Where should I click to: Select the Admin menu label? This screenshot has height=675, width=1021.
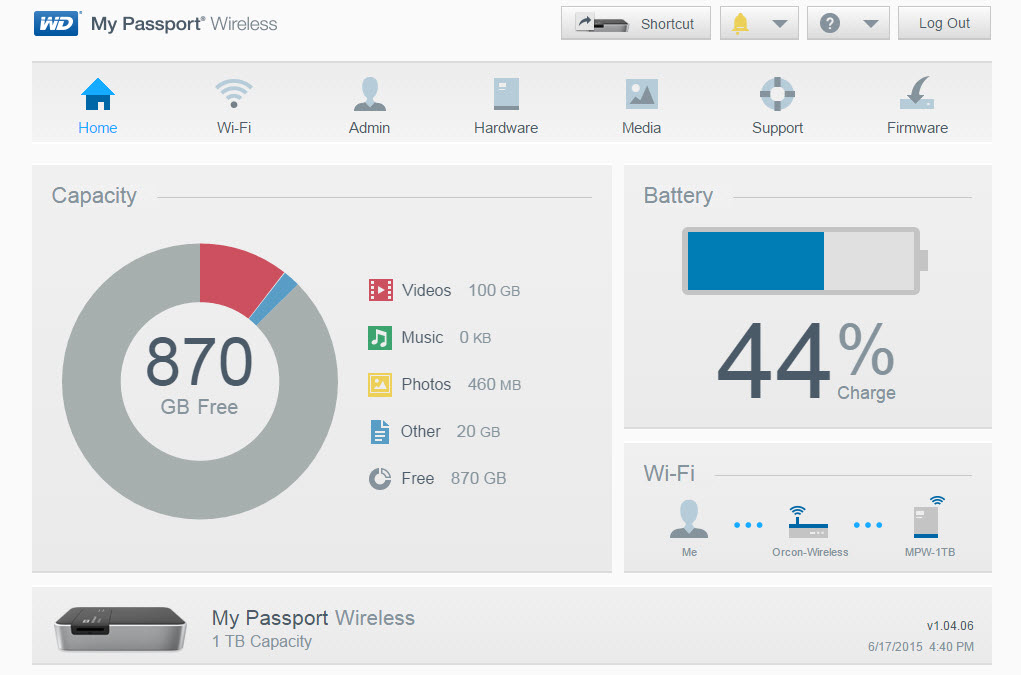click(369, 128)
